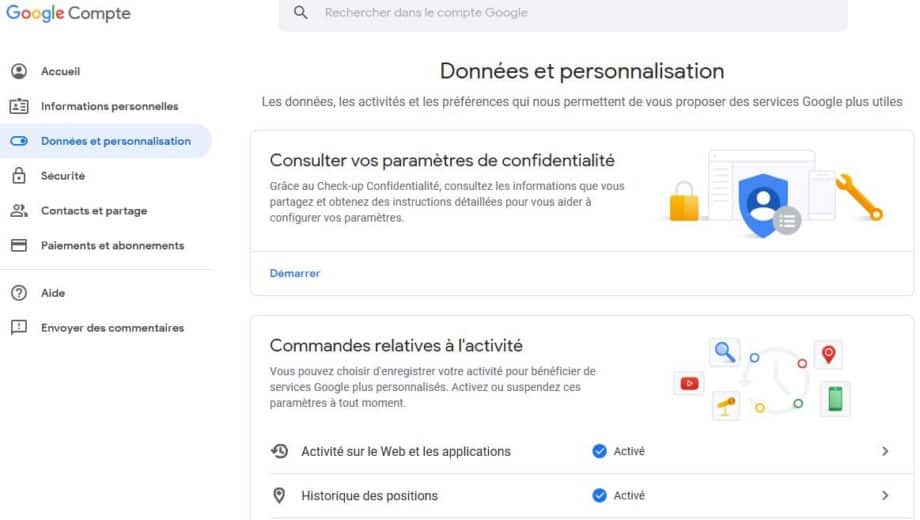Open Informations personnelles section

tap(110, 106)
